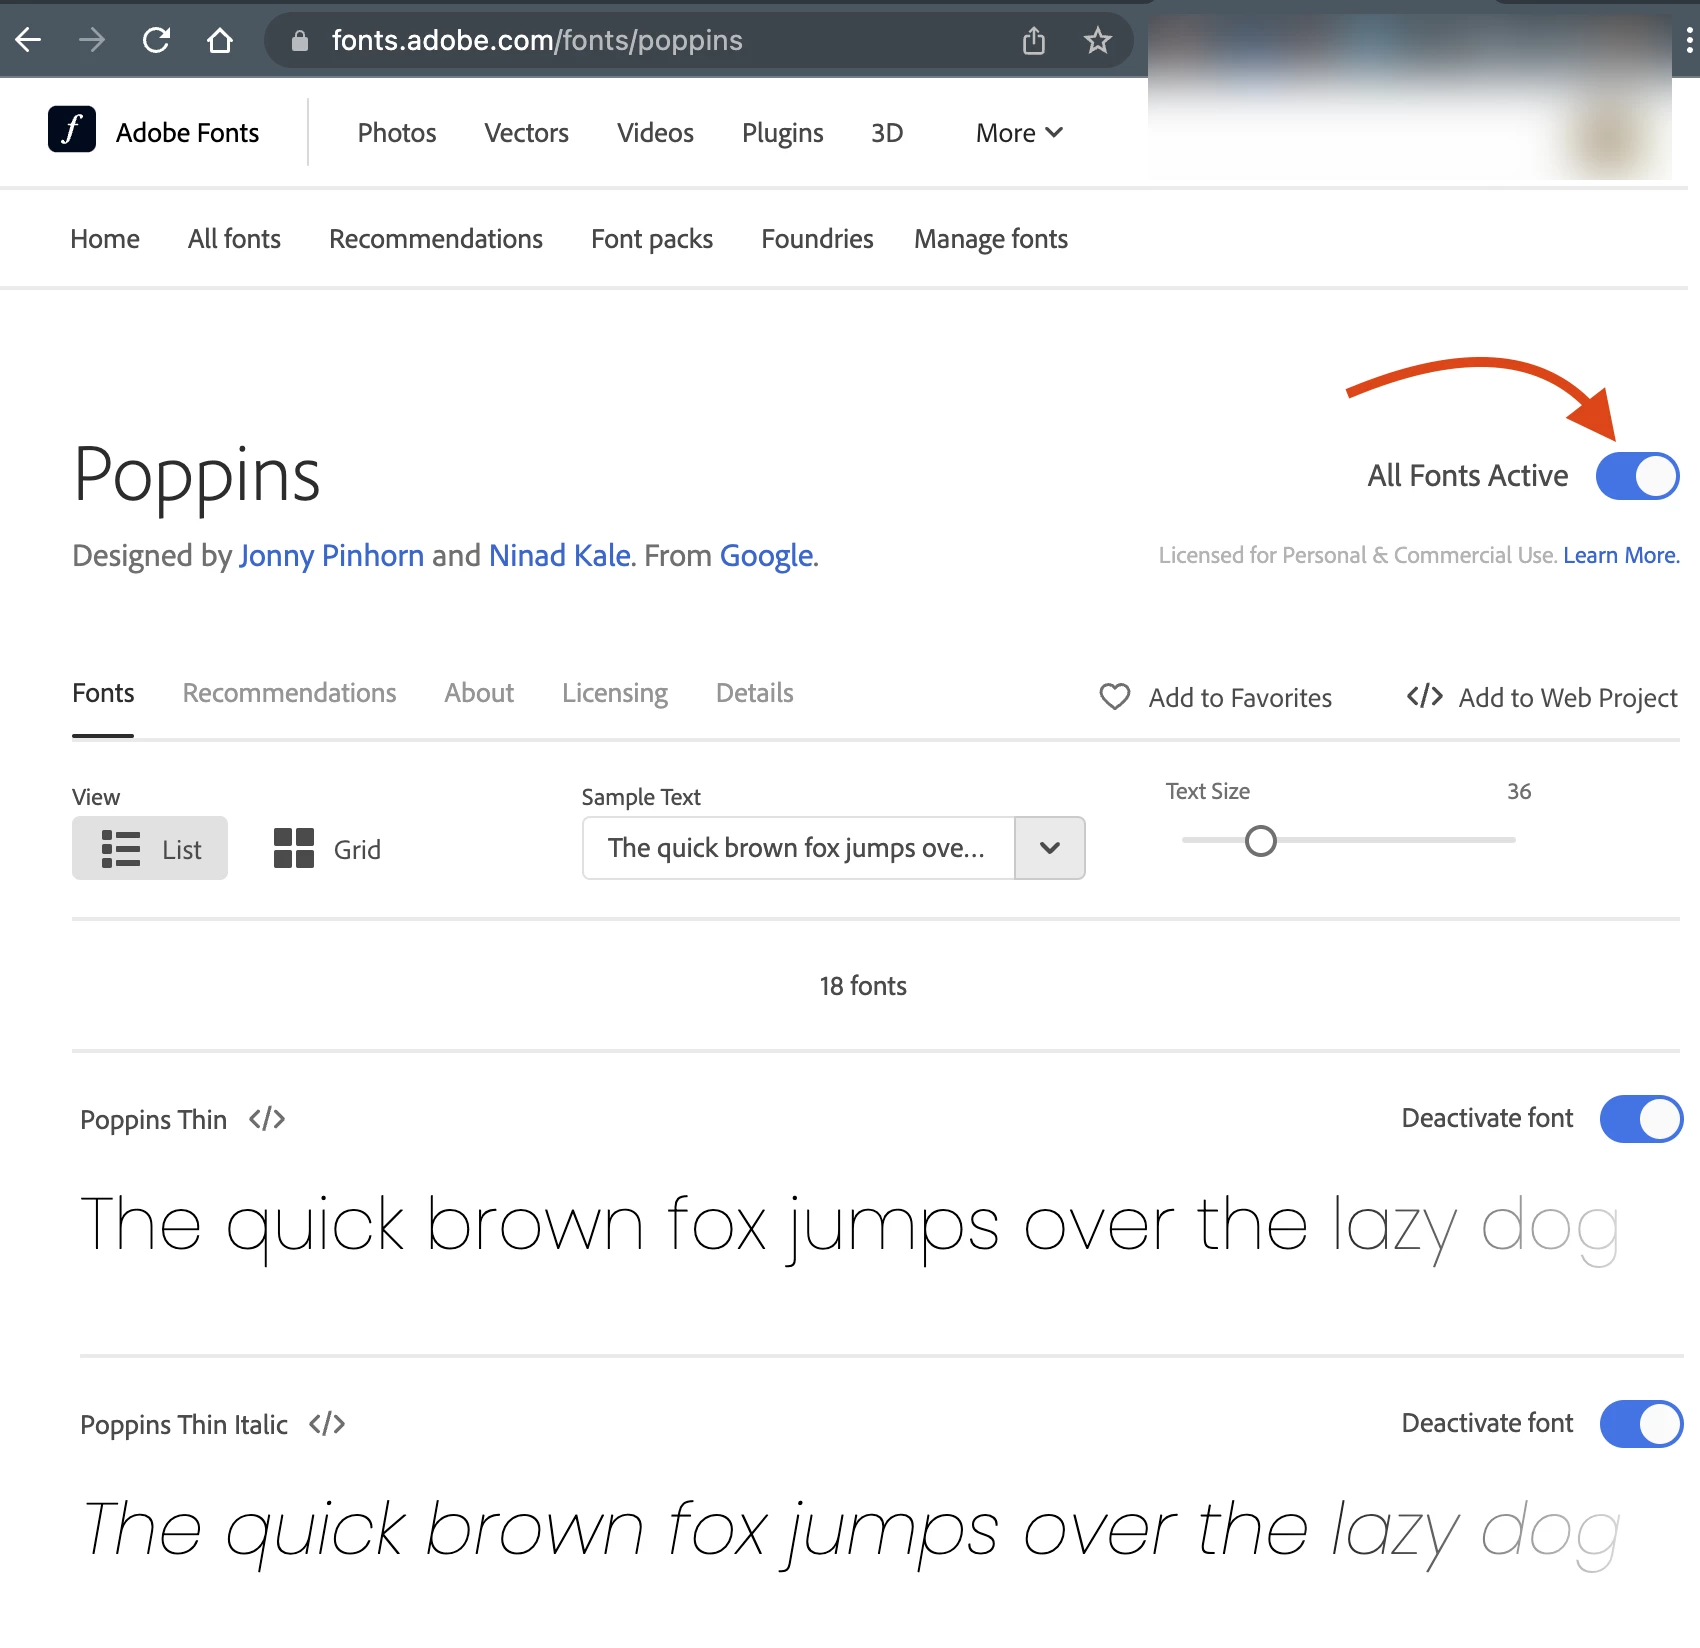Viewport: 1700px width, 1648px height.
Task: Deactivate Poppins Thin Italic font toggle
Action: (1642, 1424)
